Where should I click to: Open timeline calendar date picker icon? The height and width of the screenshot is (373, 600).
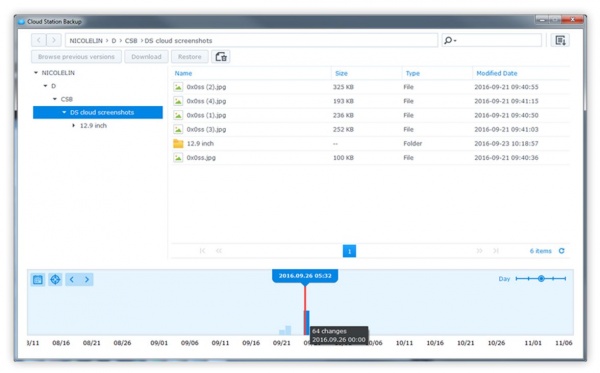tap(38, 279)
